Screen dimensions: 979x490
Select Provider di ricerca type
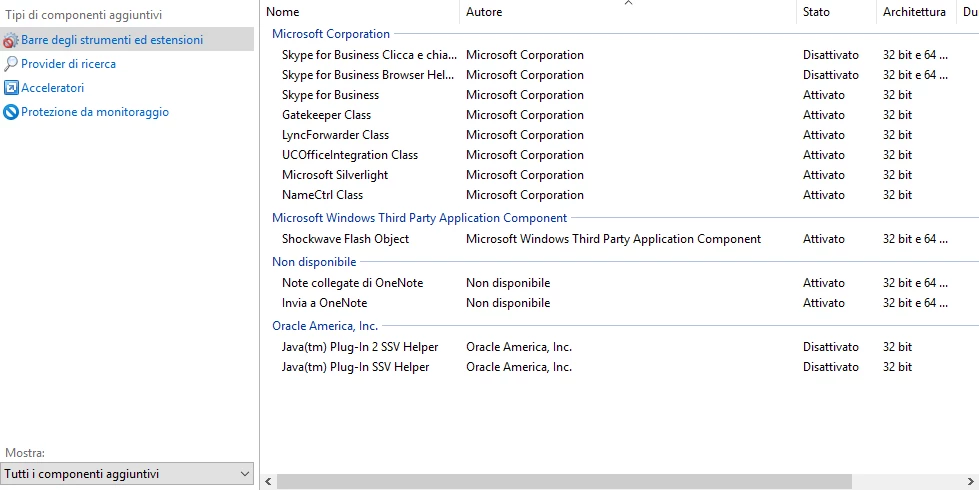(68, 64)
